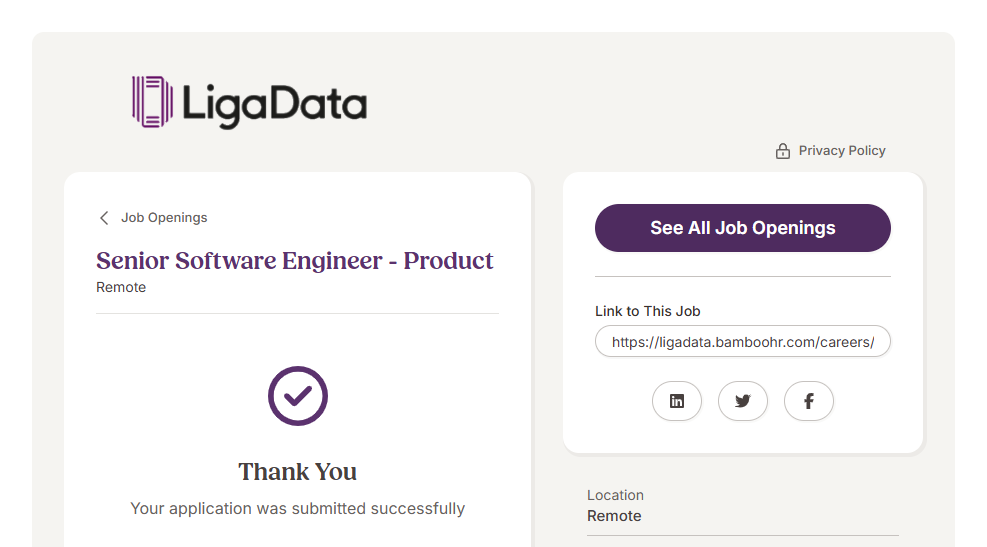987x547 pixels.
Task: Click the Location label
Action: click(x=615, y=495)
